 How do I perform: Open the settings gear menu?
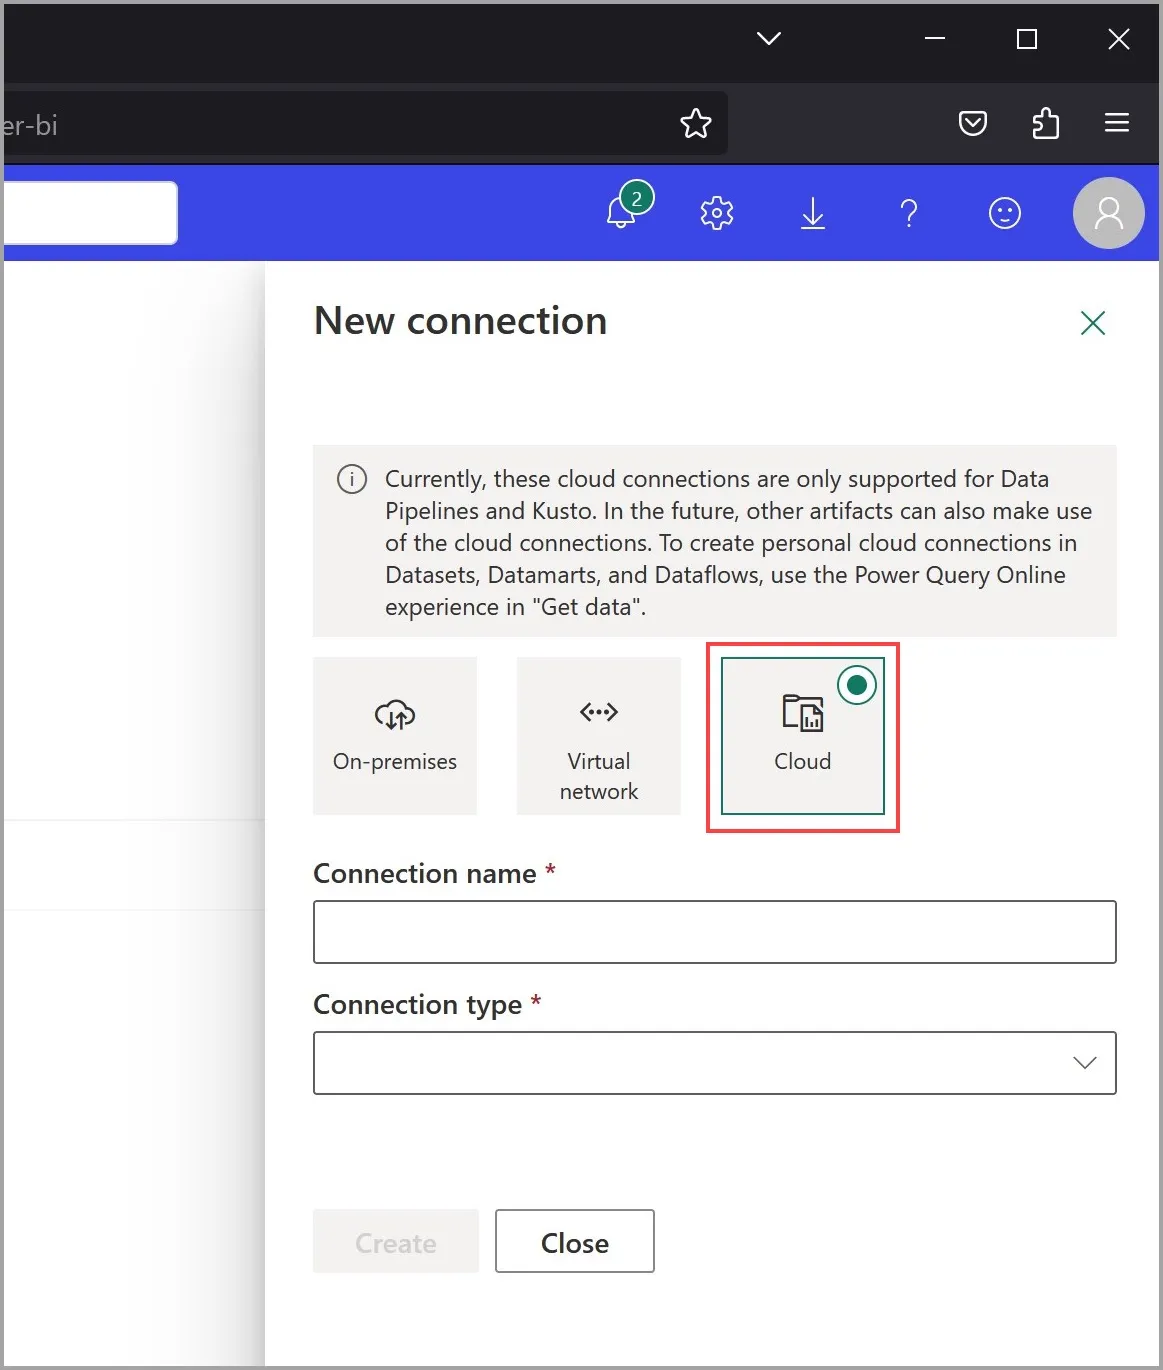pos(716,213)
